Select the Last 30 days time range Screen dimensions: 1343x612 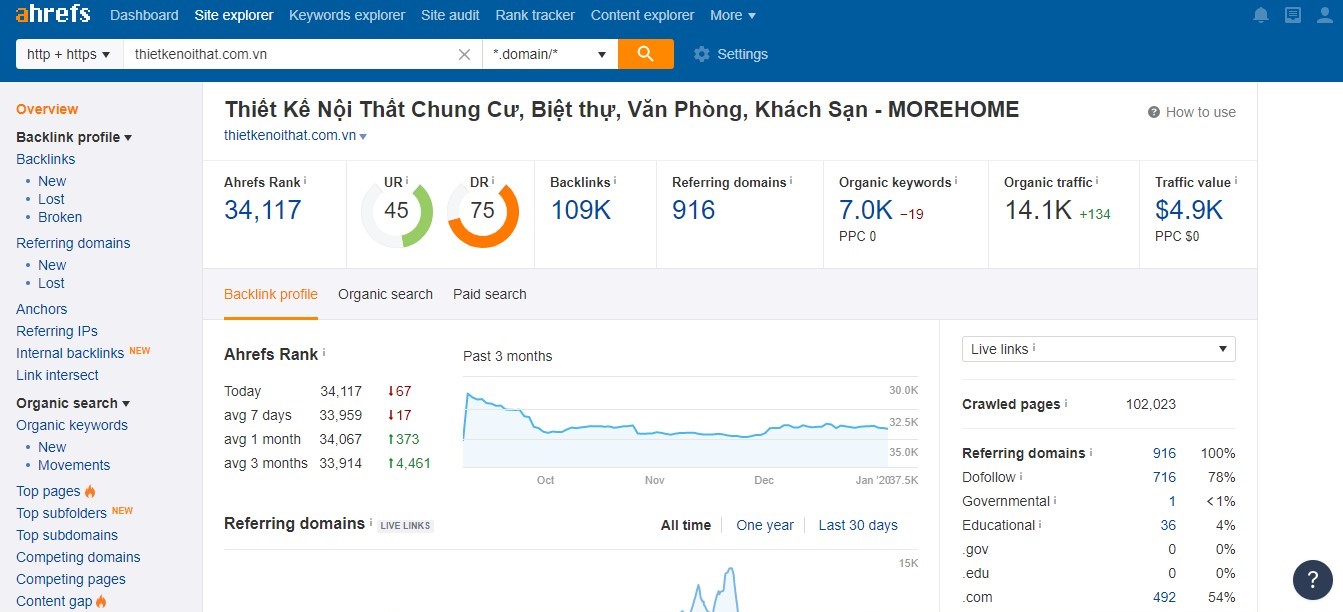tap(857, 525)
